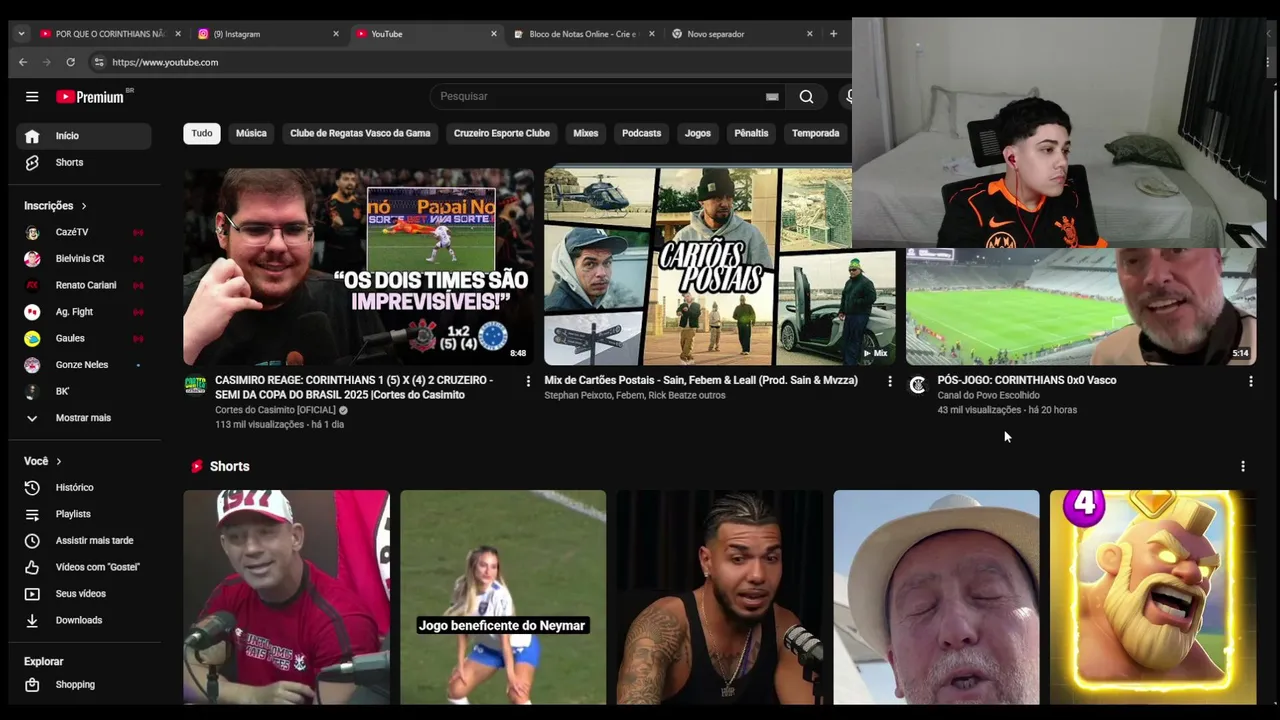Go to Início in sidebar
1280x720 pixels.
pos(84,136)
